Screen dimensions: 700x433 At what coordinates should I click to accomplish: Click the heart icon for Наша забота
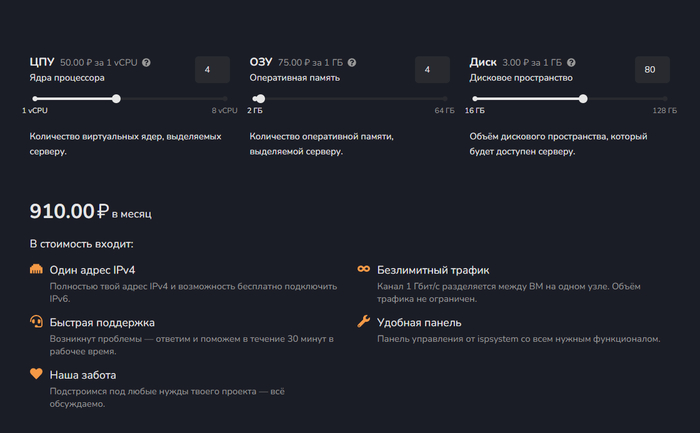pos(37,374)
